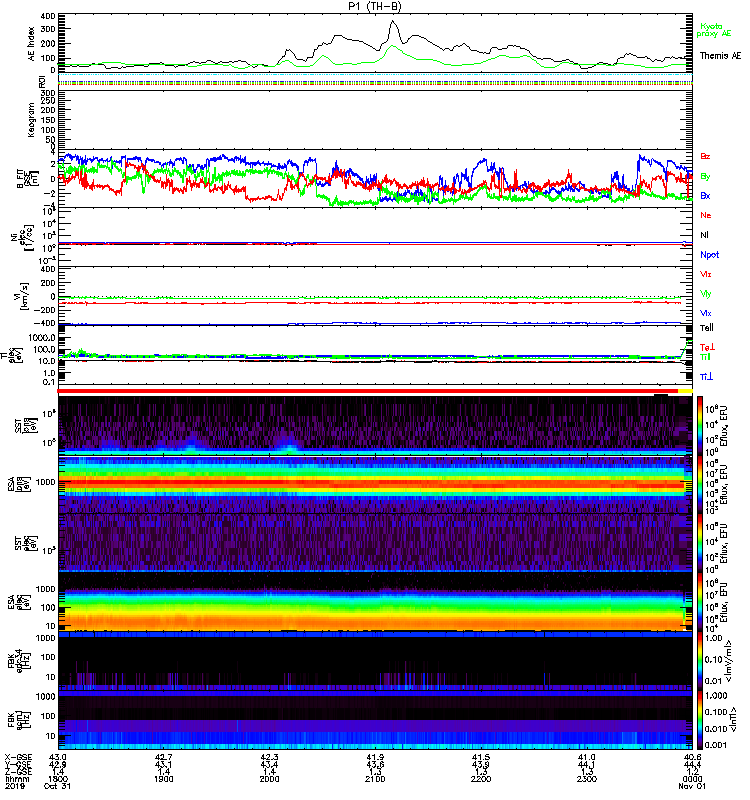Click the 1900 time tick label

point(164,779)
